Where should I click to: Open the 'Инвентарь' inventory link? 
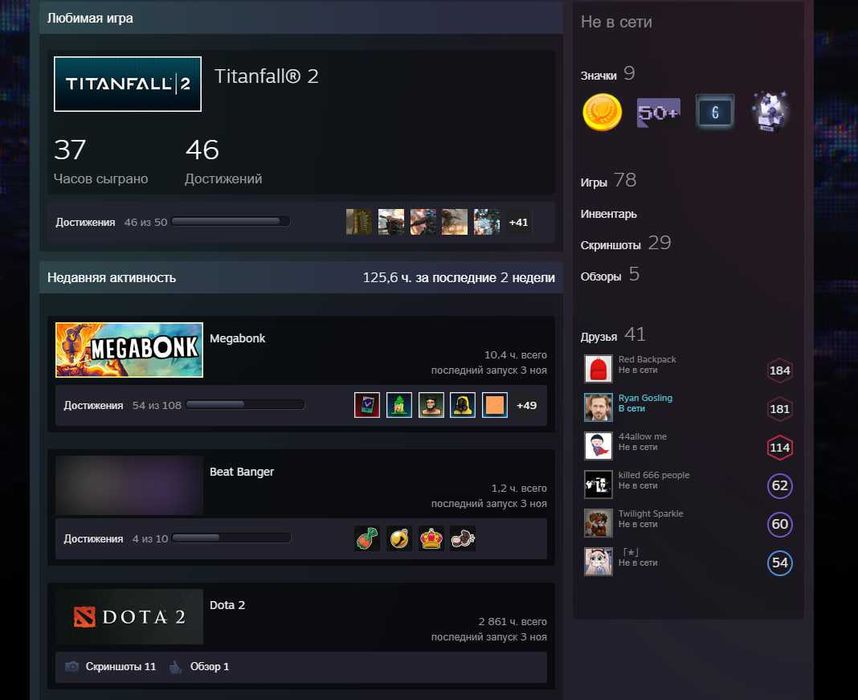[x=608, y=214]
